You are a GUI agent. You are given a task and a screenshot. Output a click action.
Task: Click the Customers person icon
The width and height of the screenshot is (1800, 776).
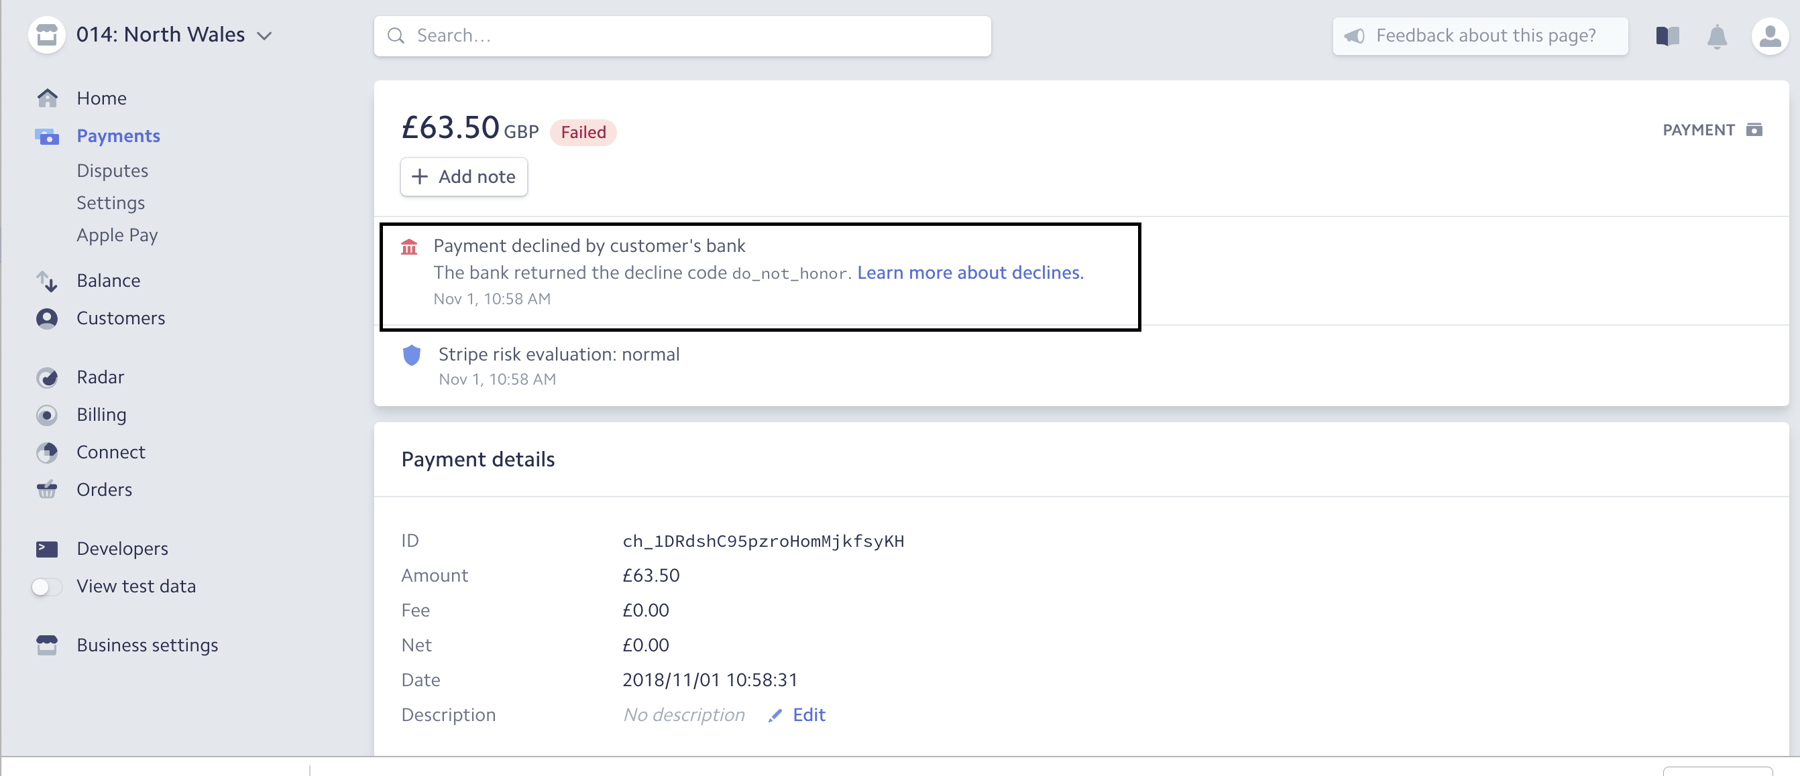coord(47,318)
